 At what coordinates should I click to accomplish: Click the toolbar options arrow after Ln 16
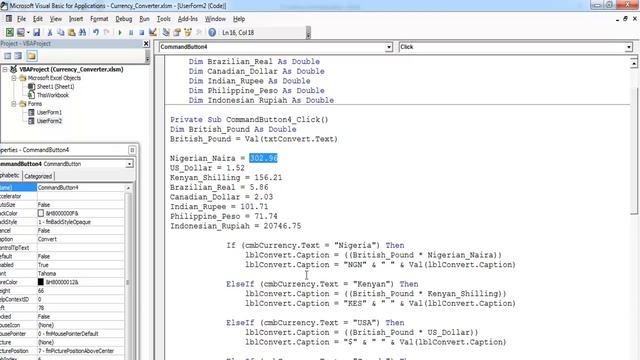click(308, 33)
